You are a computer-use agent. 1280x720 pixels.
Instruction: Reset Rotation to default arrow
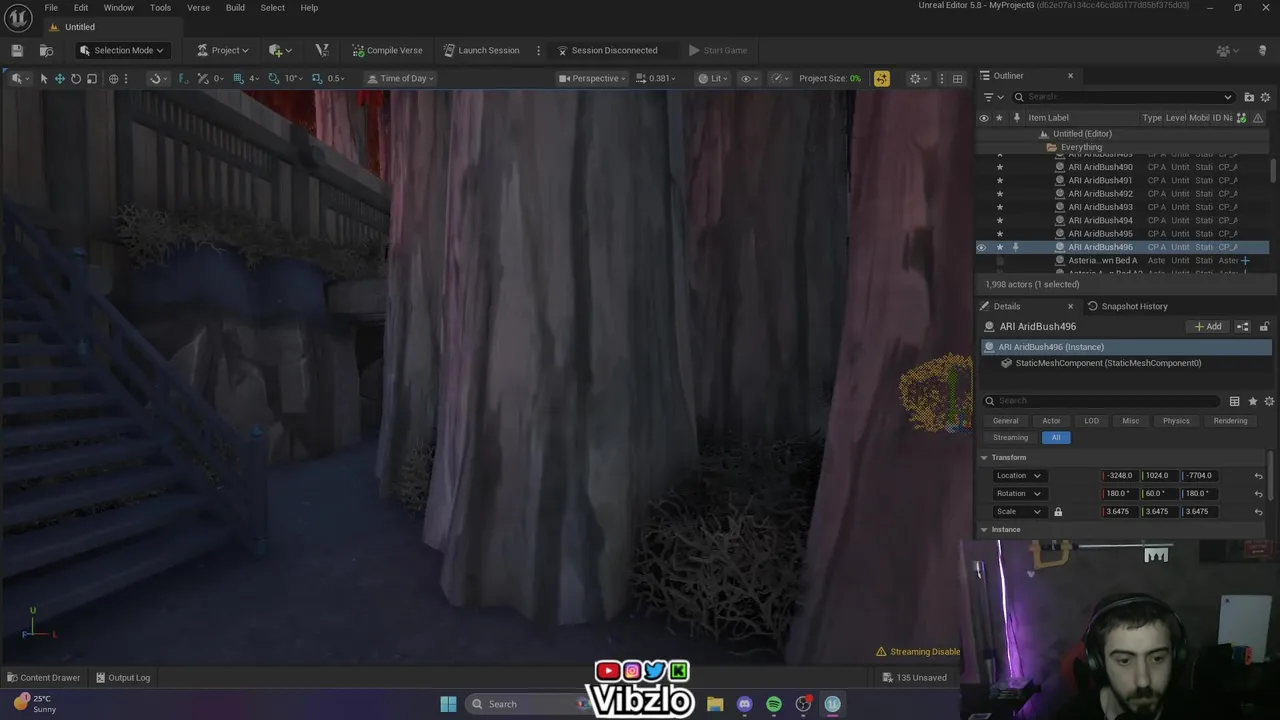(1258, 494)
